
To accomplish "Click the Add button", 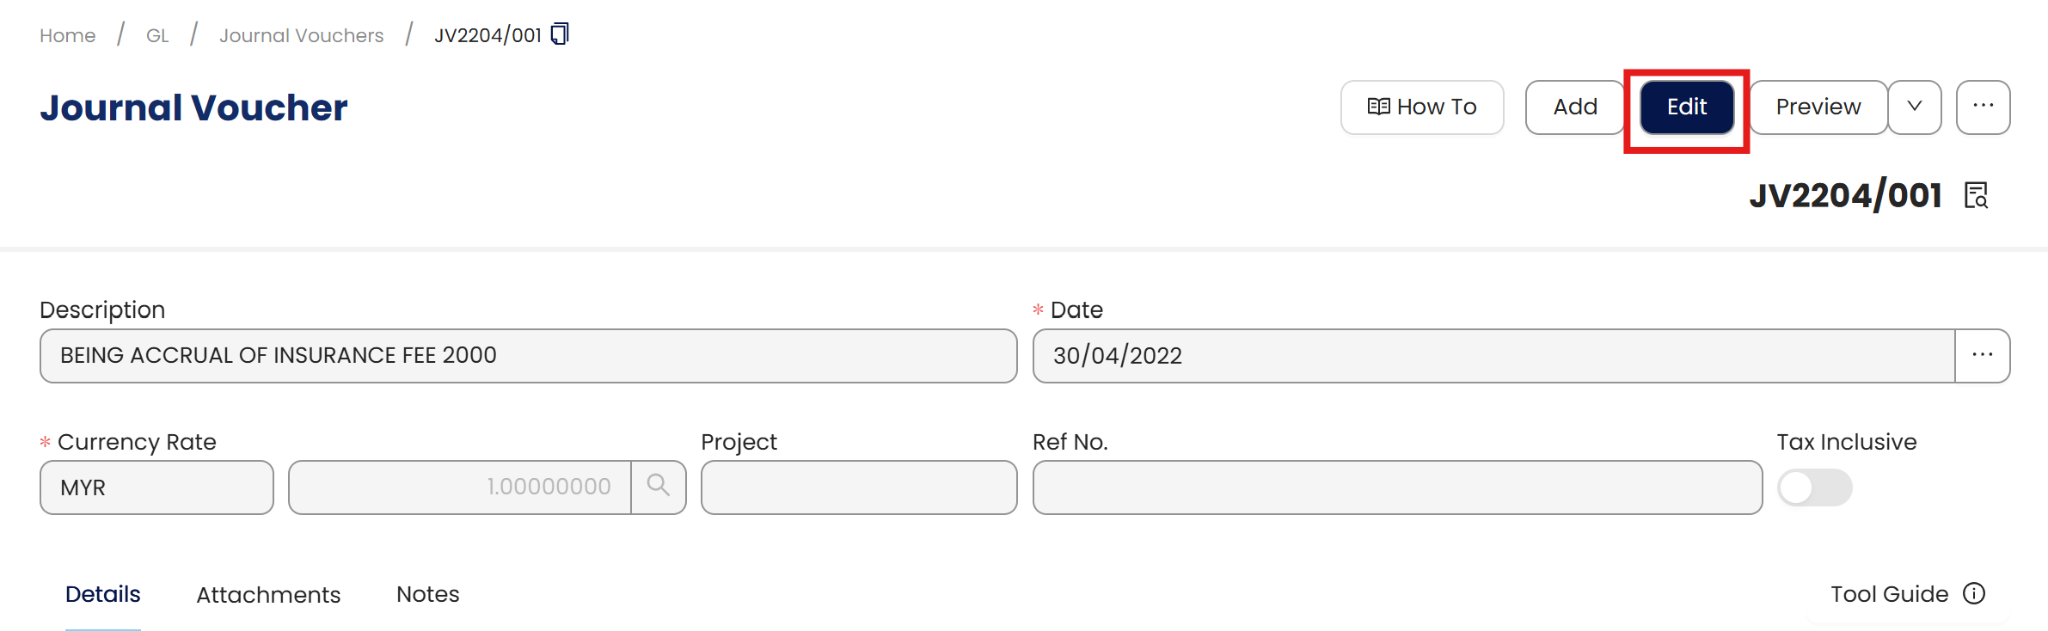I will (x=1575, y=107).
